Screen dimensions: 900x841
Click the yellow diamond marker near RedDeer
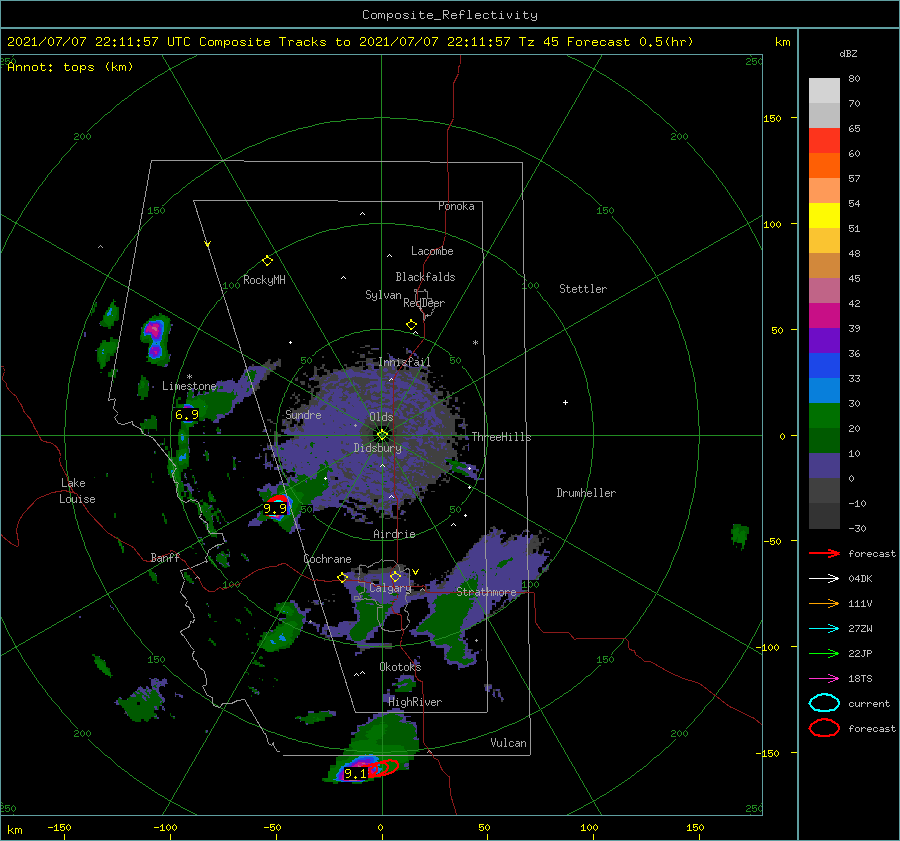coord(412,325)
